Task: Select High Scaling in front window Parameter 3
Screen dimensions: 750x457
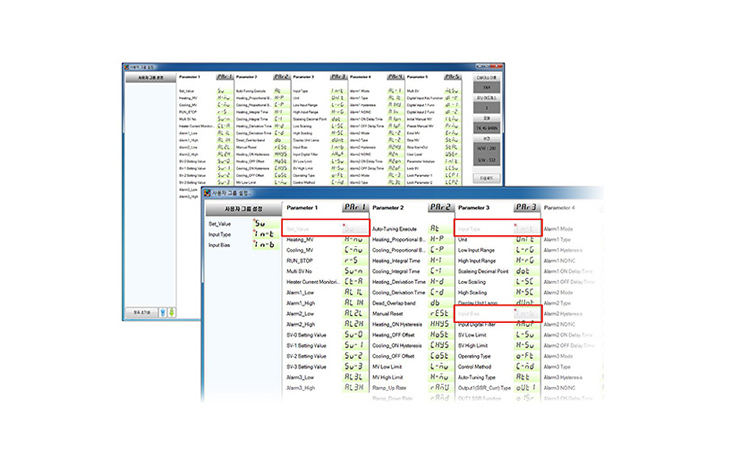Action: coord(472,292)
